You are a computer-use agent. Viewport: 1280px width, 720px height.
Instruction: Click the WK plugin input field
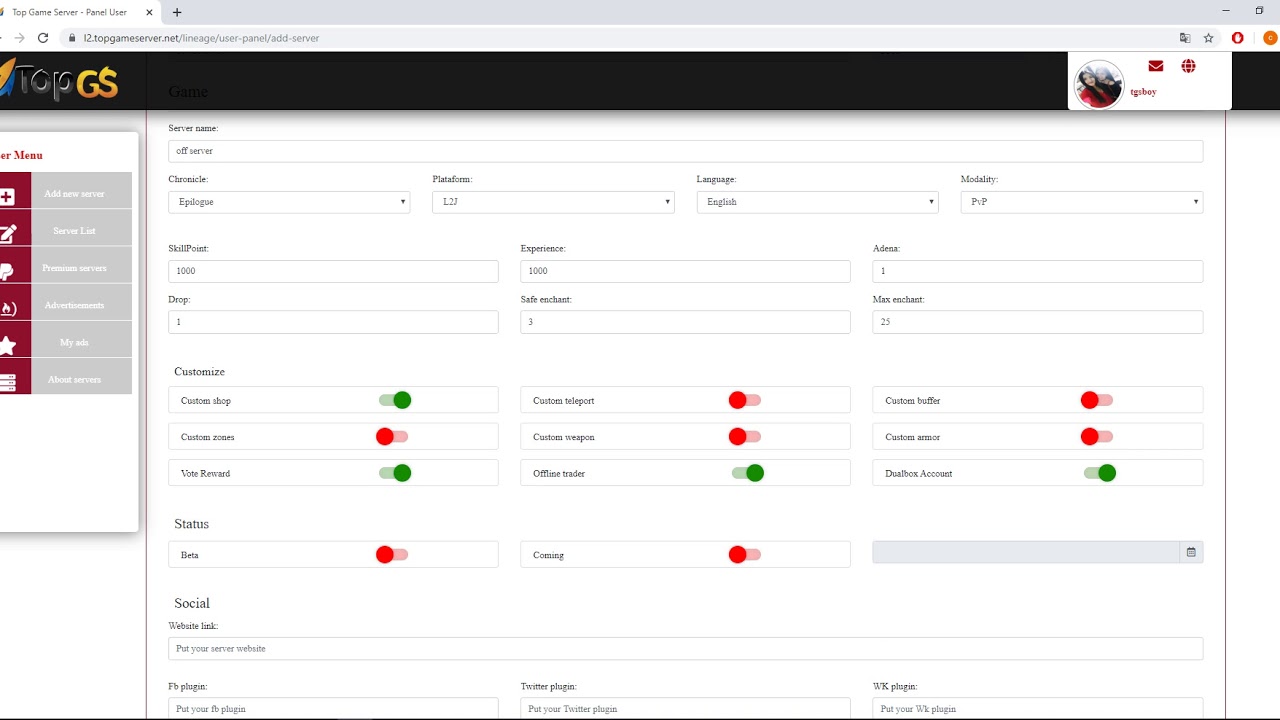1037,708
